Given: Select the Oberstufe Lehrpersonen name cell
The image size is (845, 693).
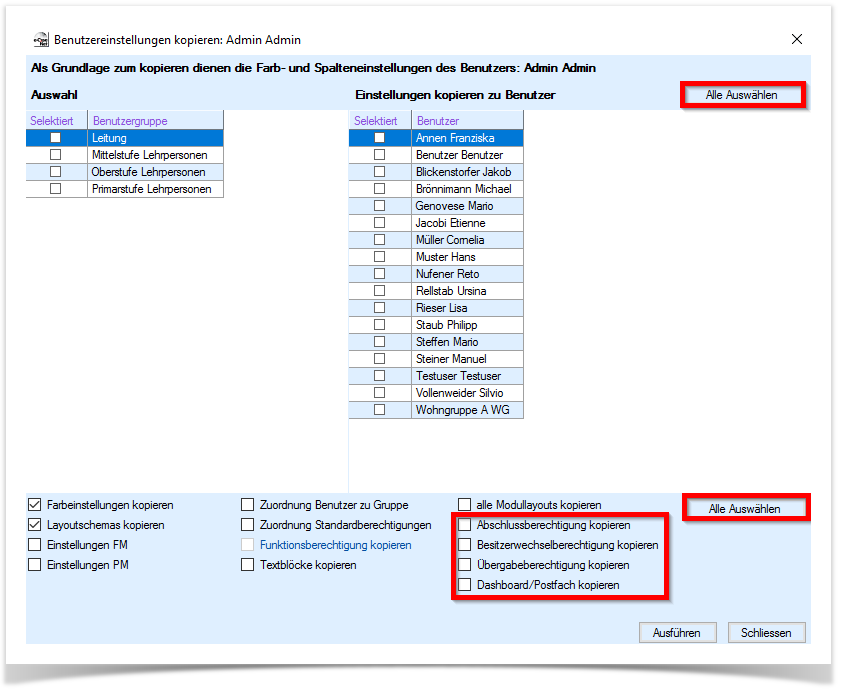Looking at the screenshot, I should (155, 172).
